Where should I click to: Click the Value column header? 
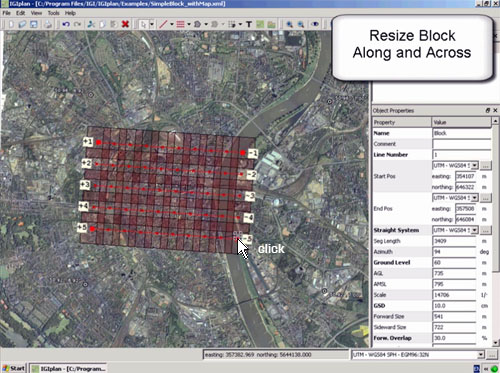click(461, 122)
